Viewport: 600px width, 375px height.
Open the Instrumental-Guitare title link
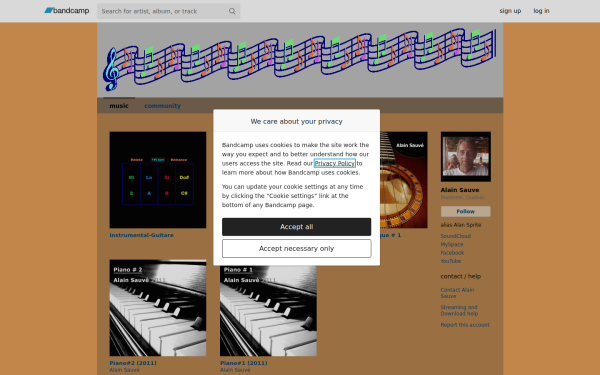[141, 235]
